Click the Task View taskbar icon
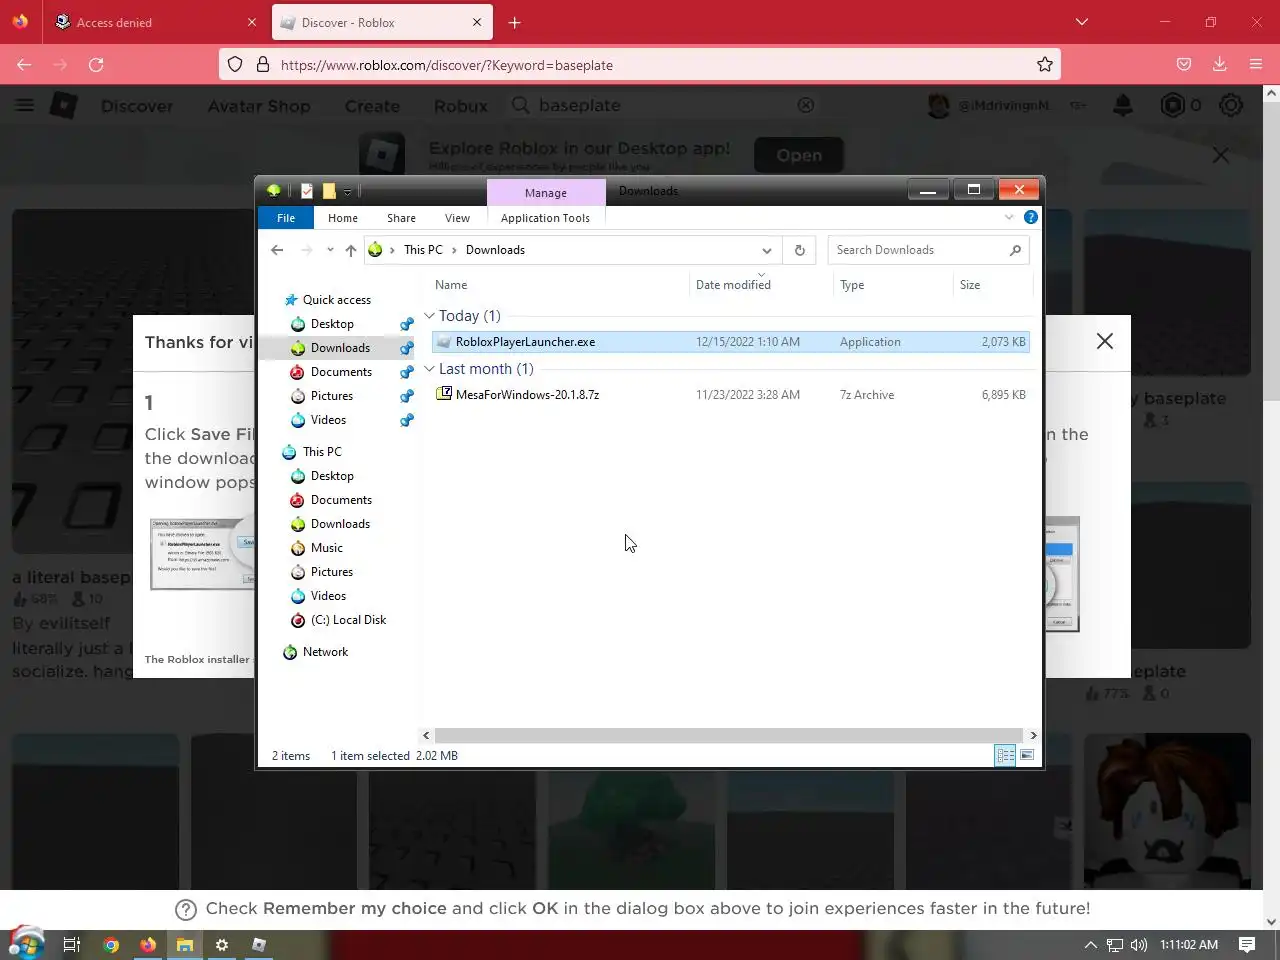Image resolution: width=1280 pixels, height=960 pixels. point(72,944)
